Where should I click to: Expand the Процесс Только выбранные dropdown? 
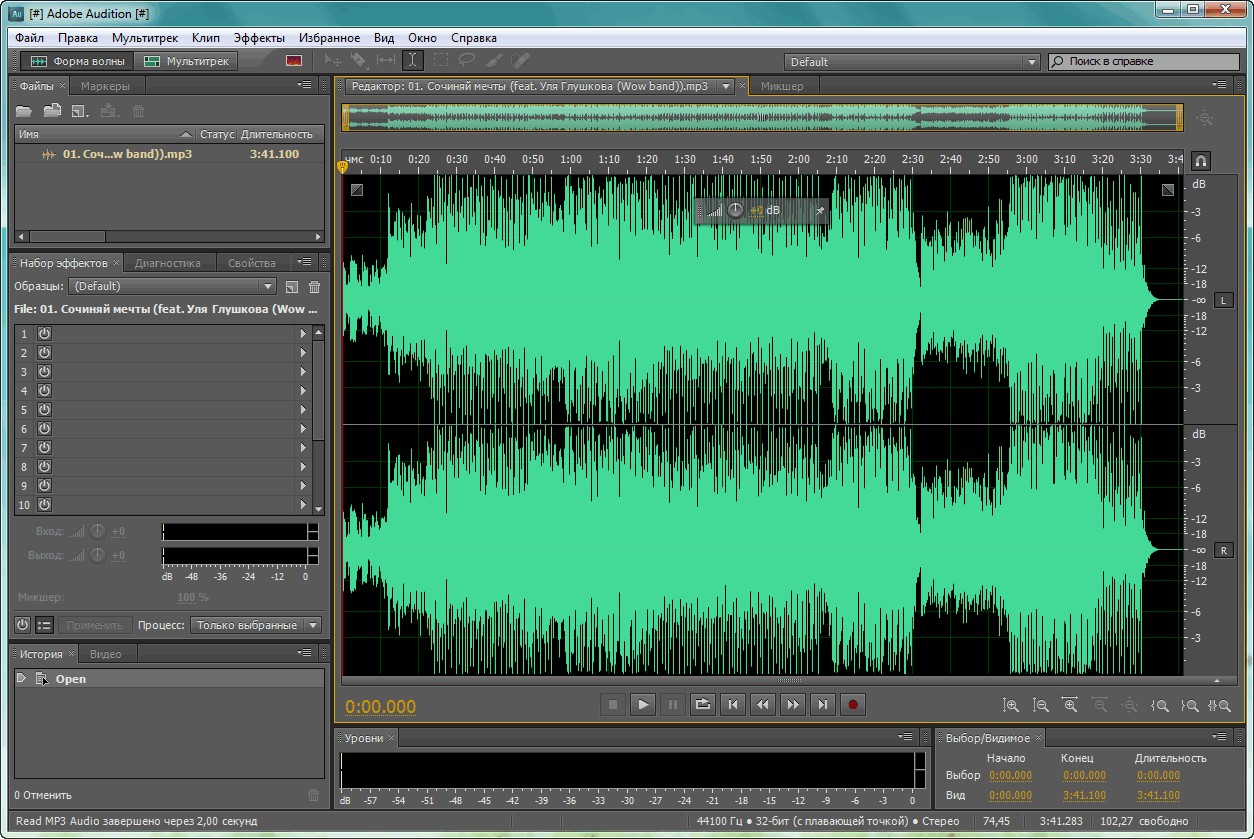(258, 625)
